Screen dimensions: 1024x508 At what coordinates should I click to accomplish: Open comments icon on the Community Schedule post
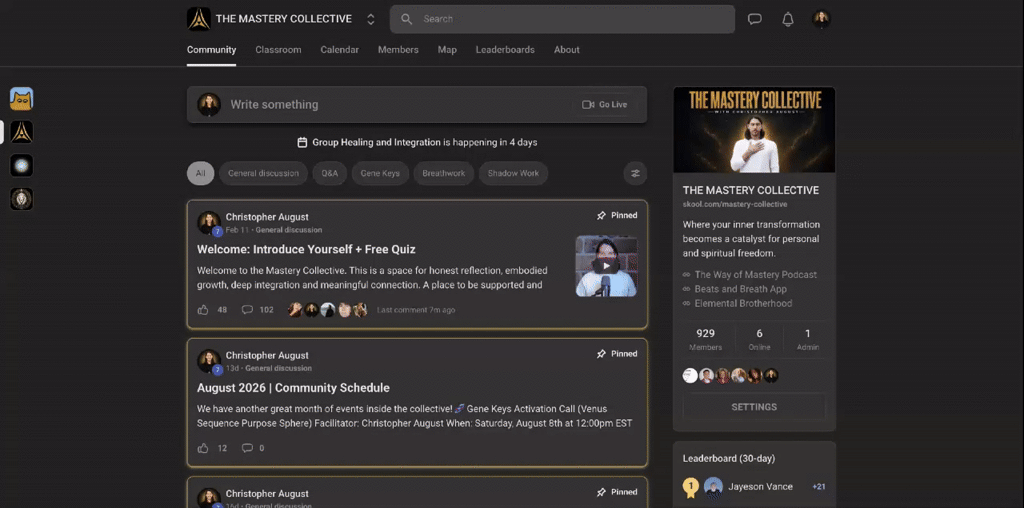pos(247,448)
